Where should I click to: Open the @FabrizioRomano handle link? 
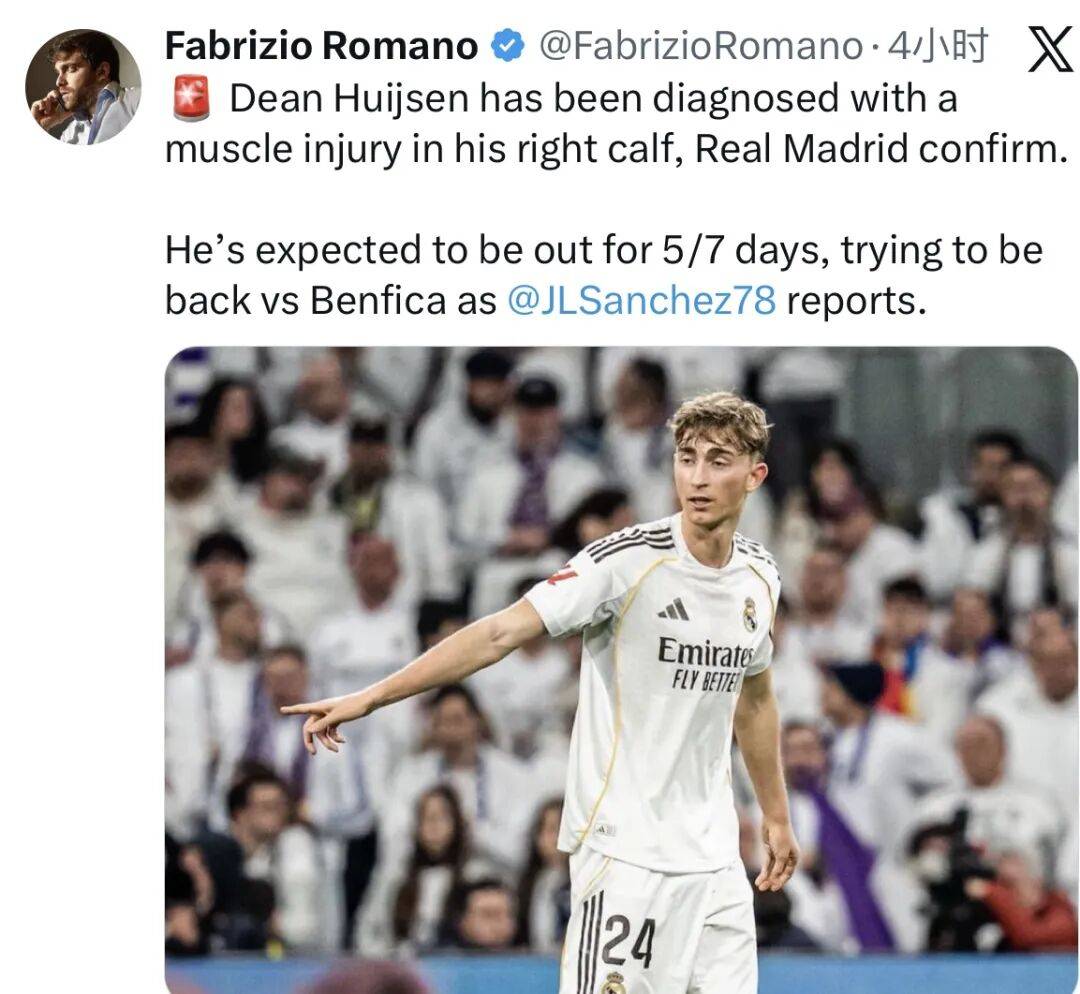(x=700, y=47)
